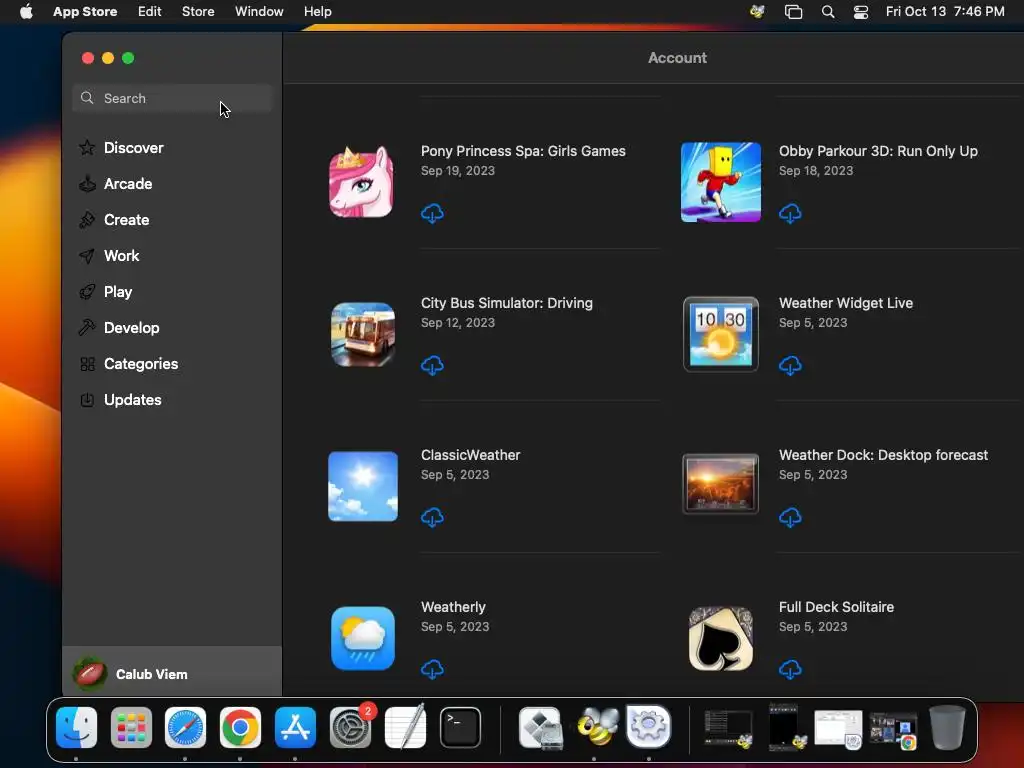Open Obby Parkour 3D app icon
1024x768 pixels.
[721, 182]
